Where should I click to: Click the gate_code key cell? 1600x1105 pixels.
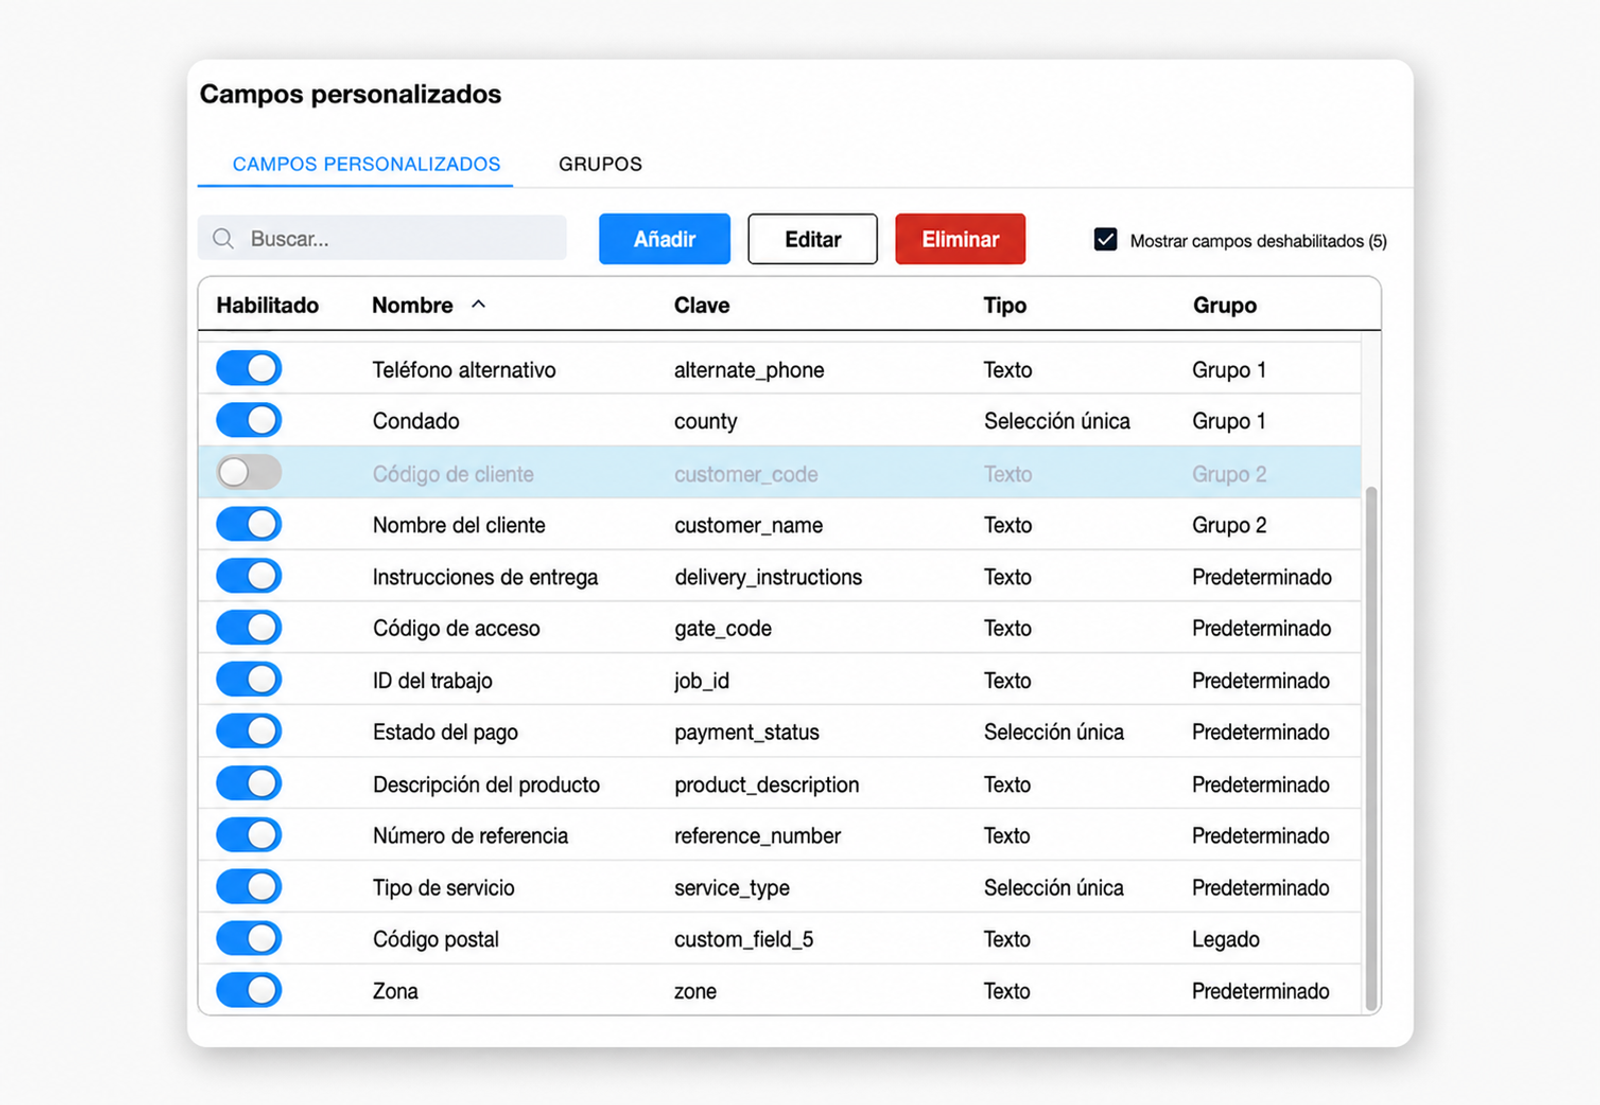(723, 629)
